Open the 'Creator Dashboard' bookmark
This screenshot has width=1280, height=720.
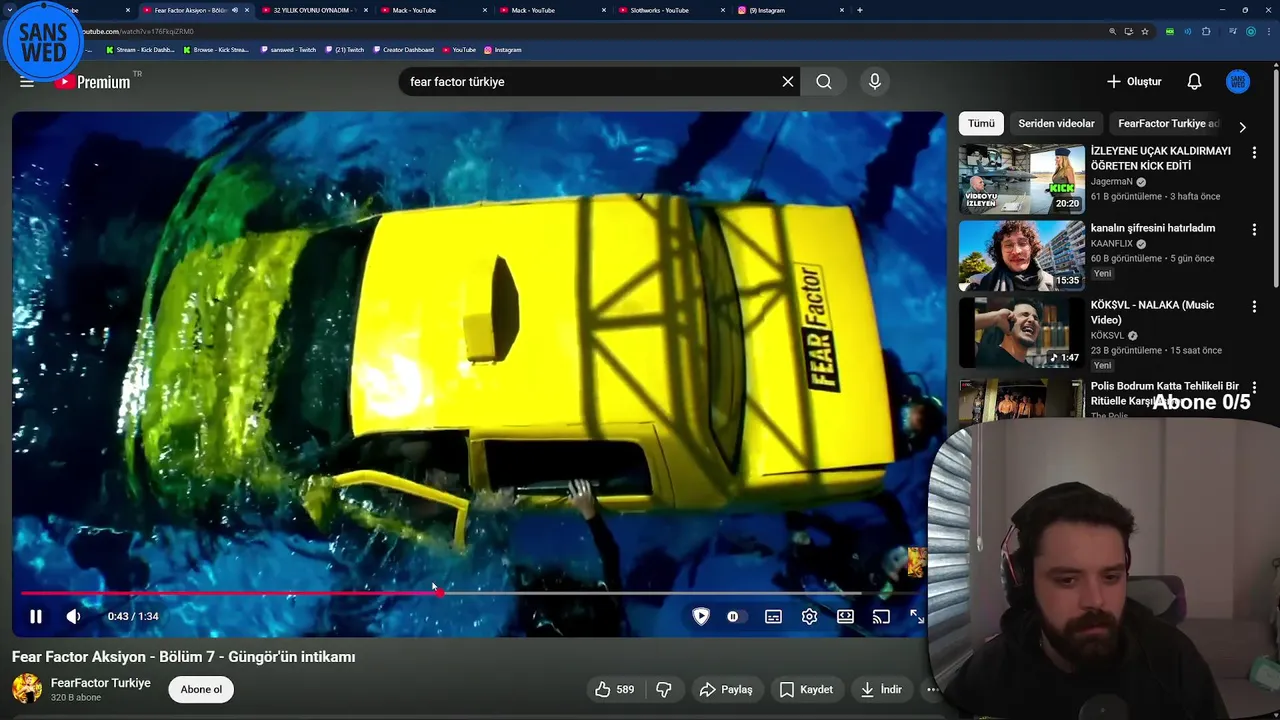click(403, 49)
